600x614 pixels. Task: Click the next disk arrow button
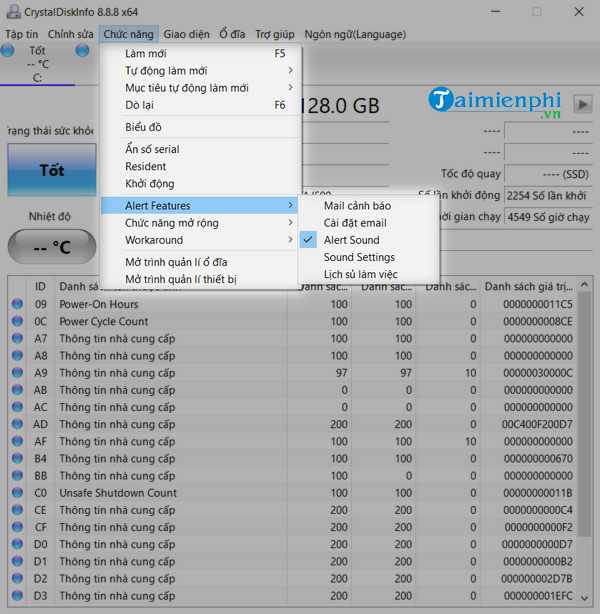point(582,103)
